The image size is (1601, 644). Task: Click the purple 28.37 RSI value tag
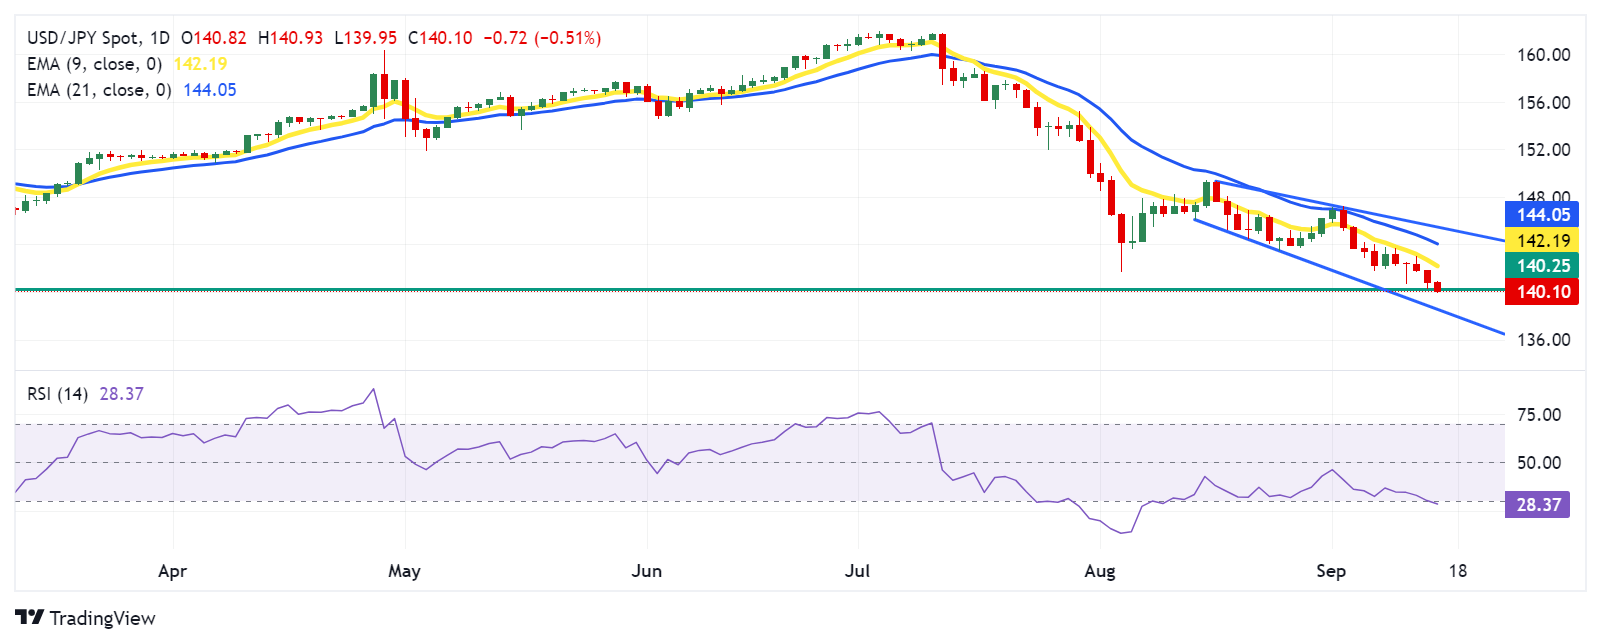pos(1537,504)
